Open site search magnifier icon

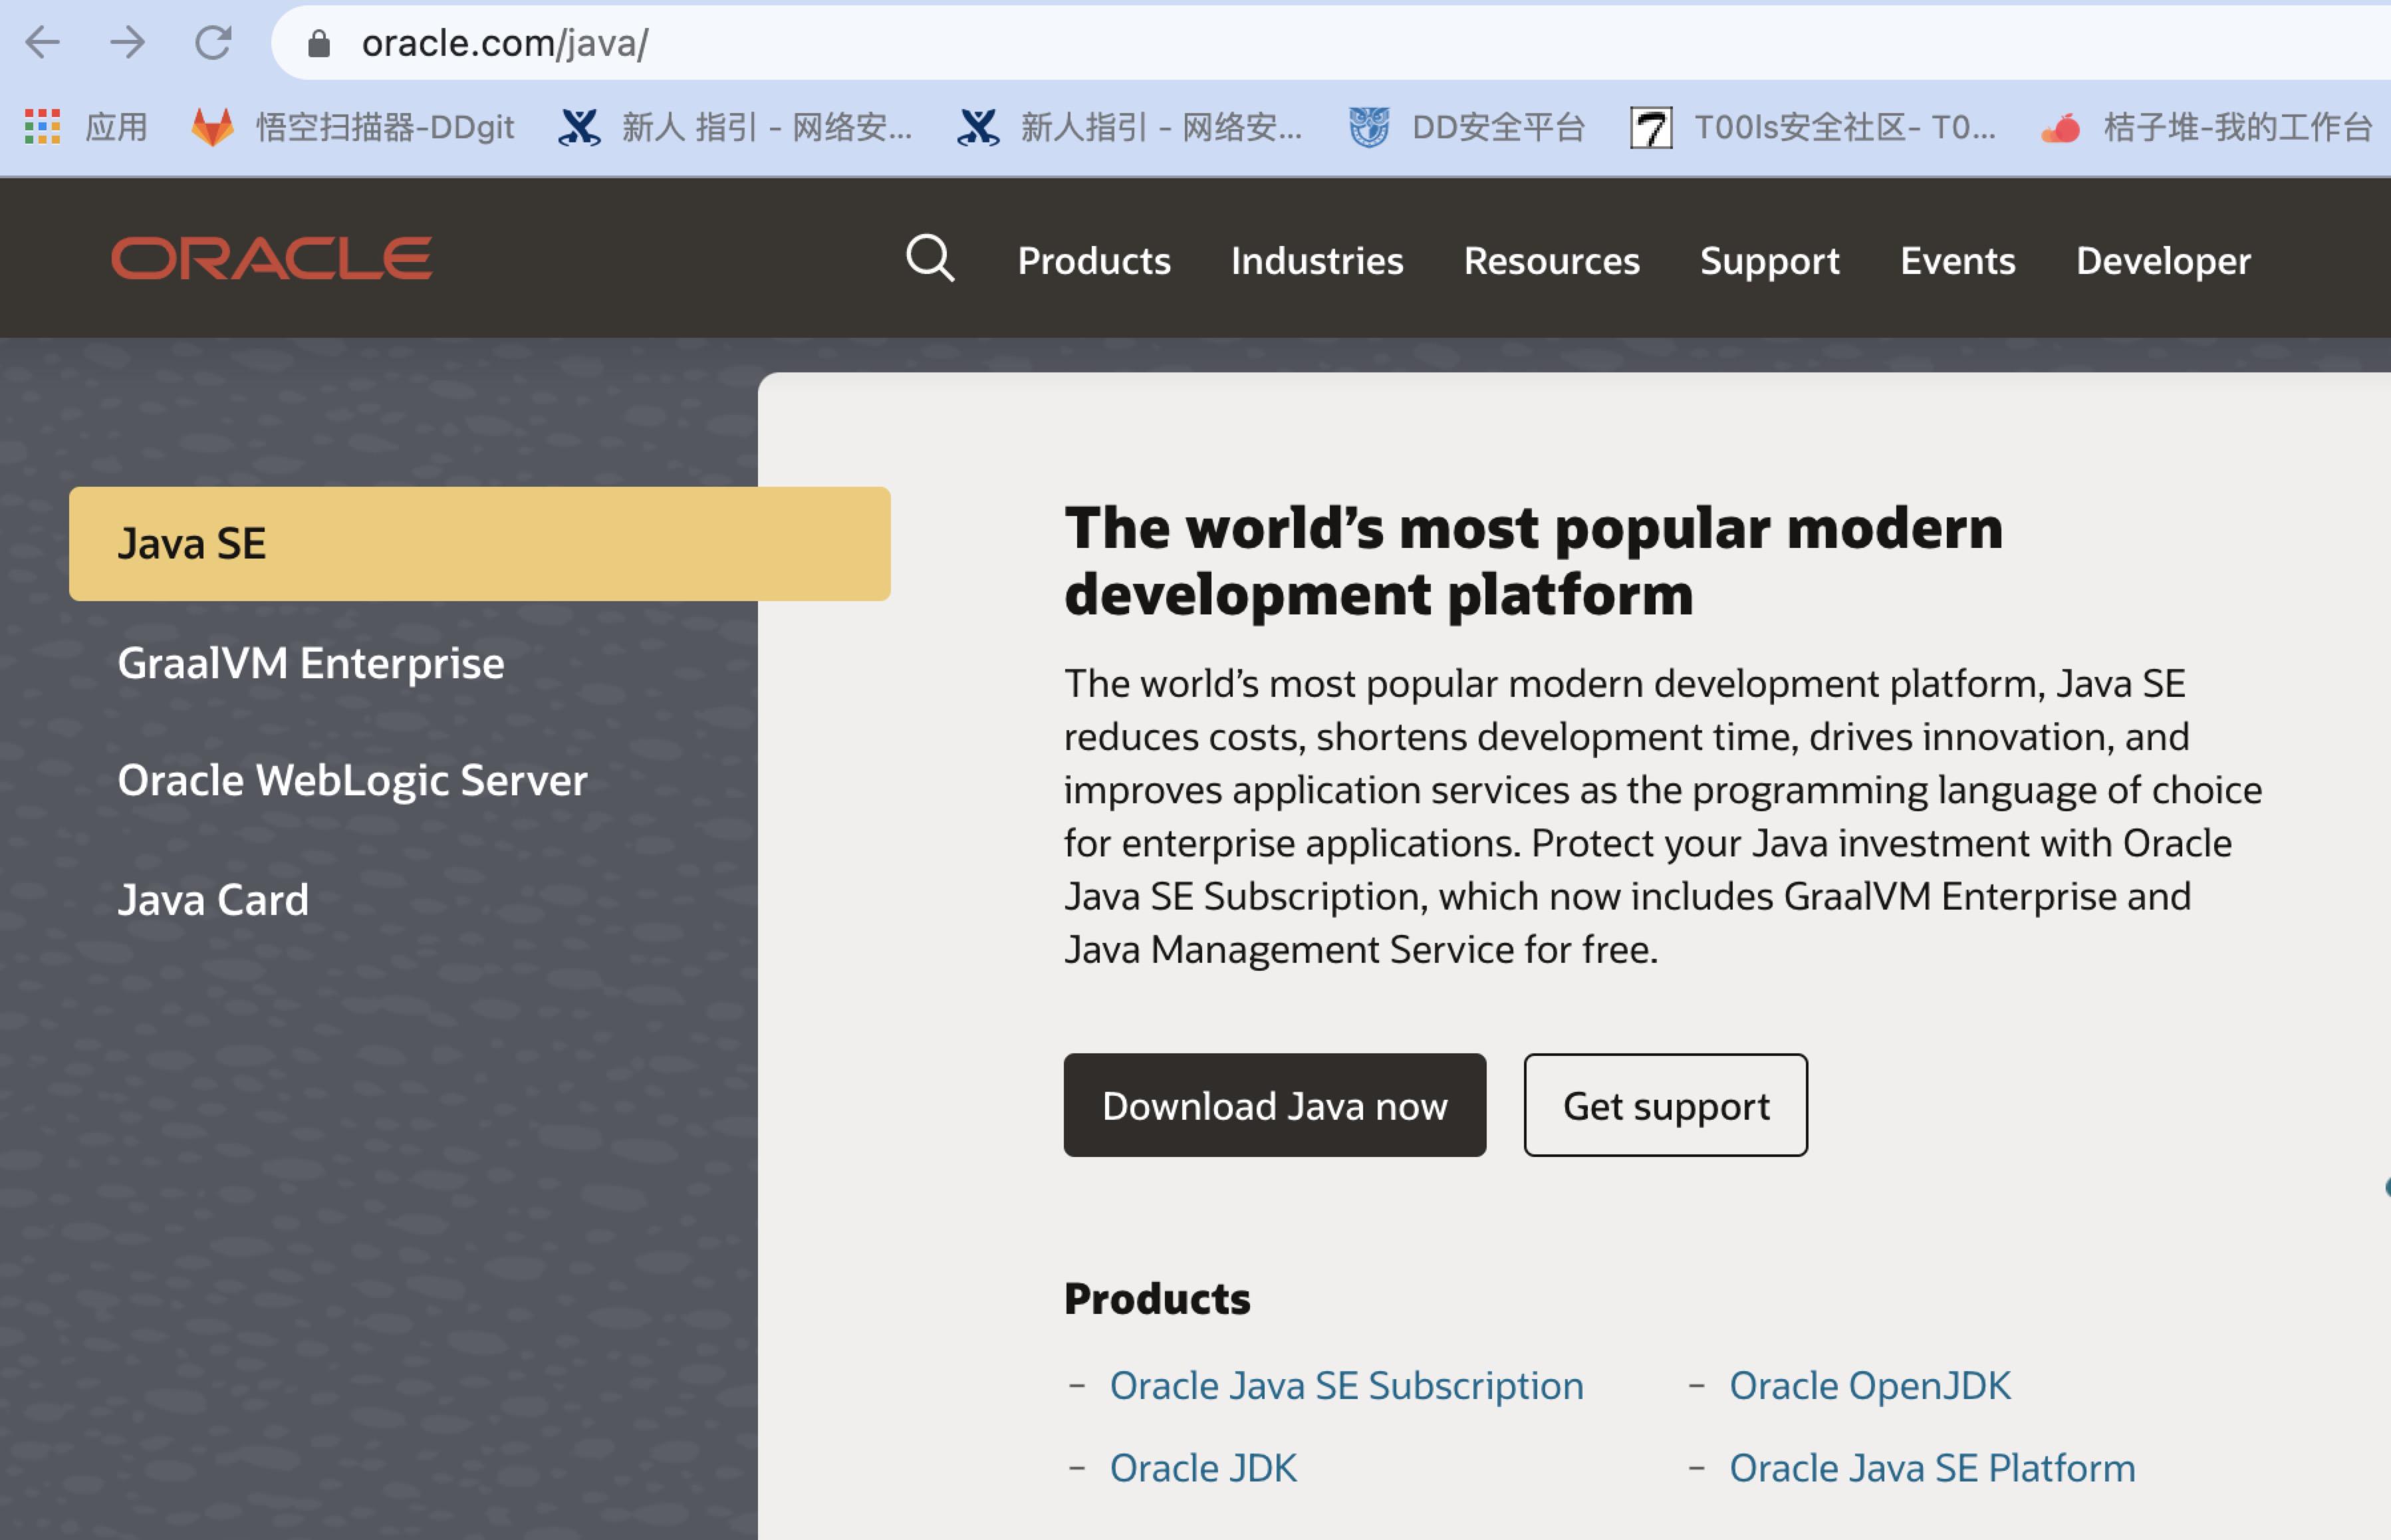[930, 258]
